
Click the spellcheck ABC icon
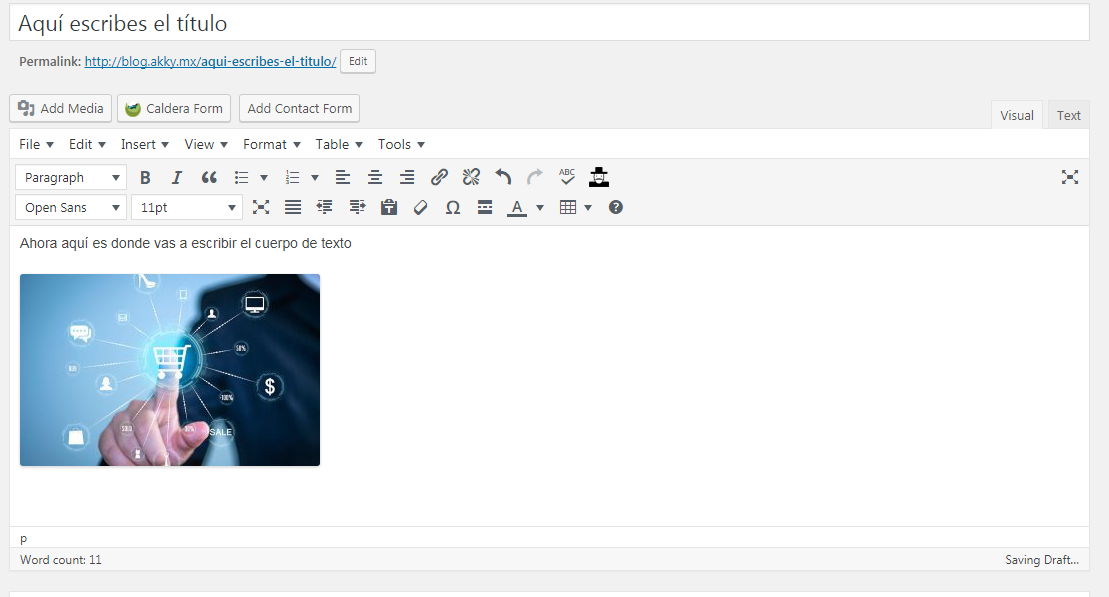click(x=567, y=177)
